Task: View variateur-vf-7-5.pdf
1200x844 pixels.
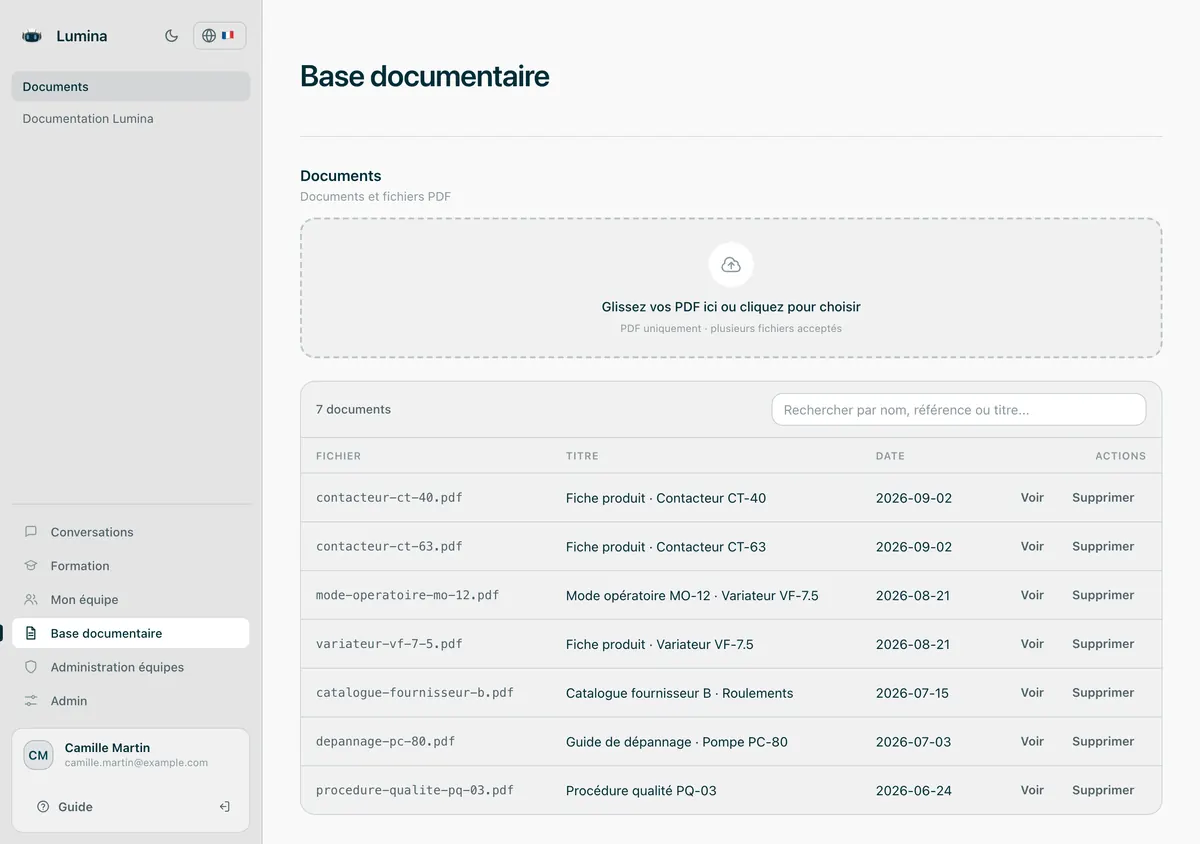Action: (1032, 644)
